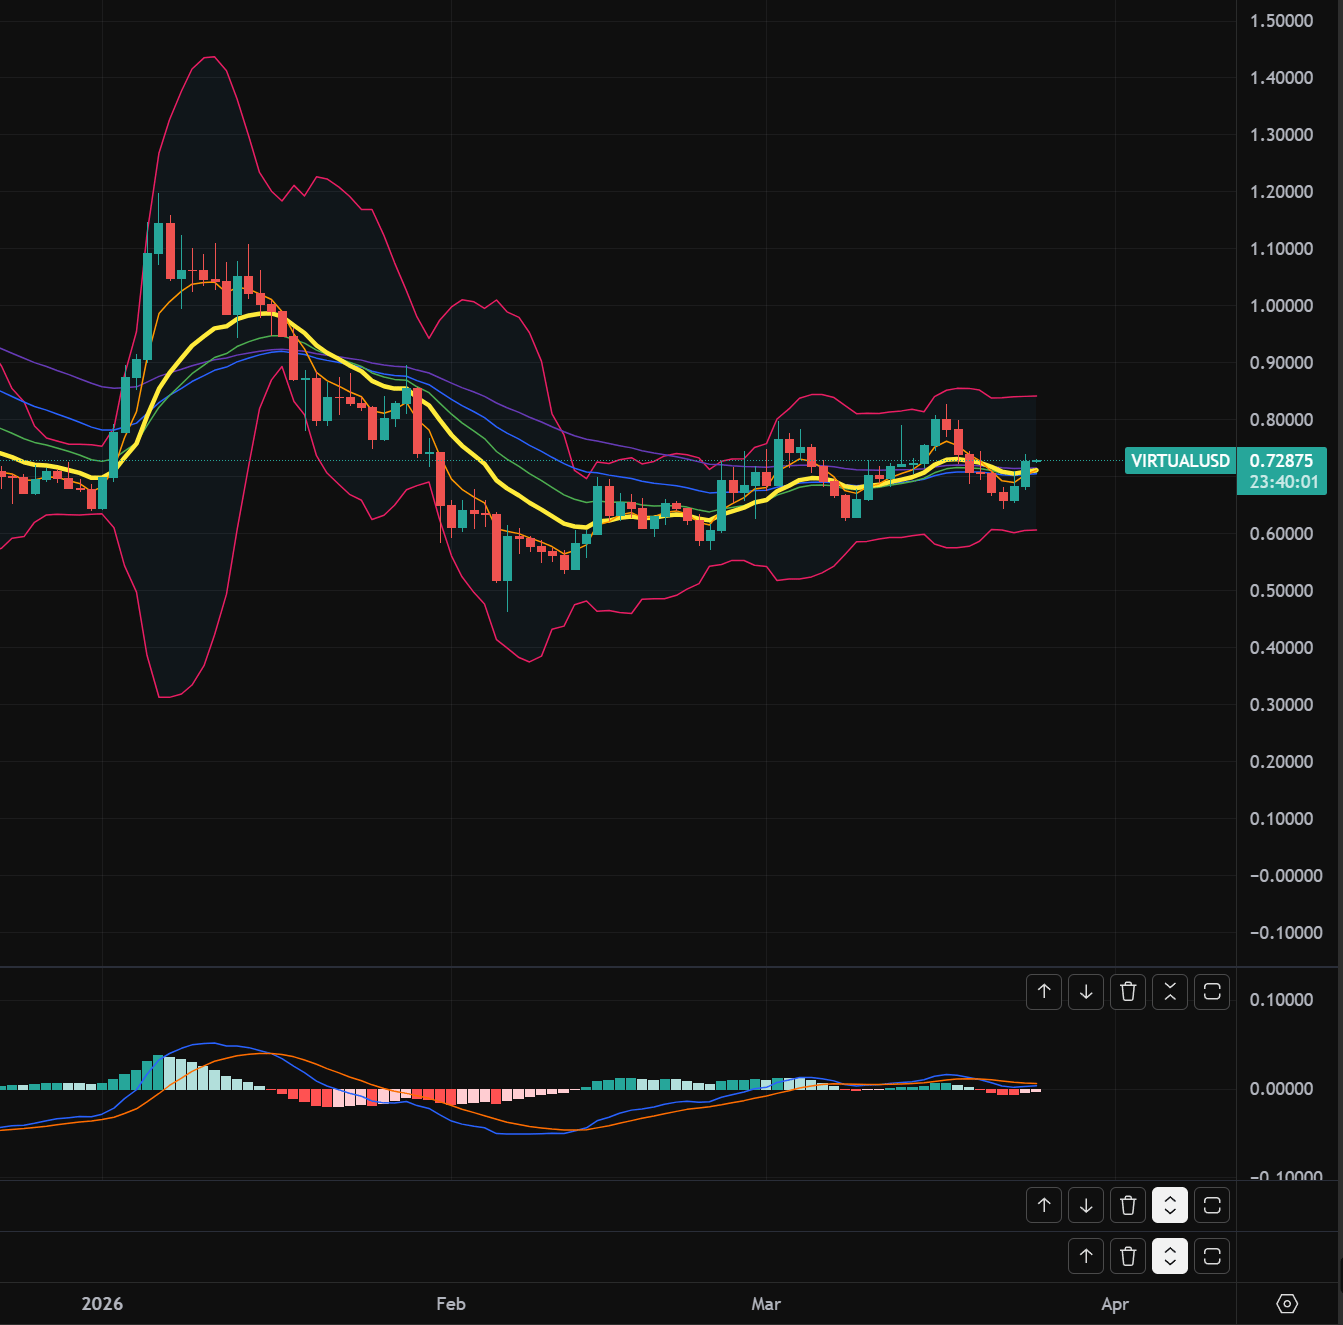Click the 0.60000 price axis label
This screenshot has width=1343, height=1325.
(1282, 534)
